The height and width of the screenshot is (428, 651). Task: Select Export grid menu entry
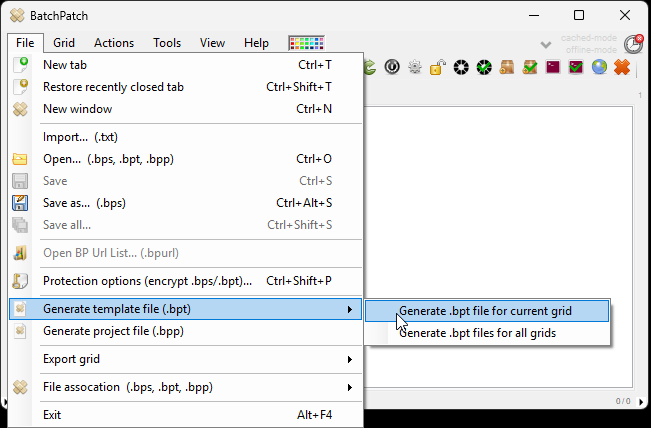coord(186,359)
